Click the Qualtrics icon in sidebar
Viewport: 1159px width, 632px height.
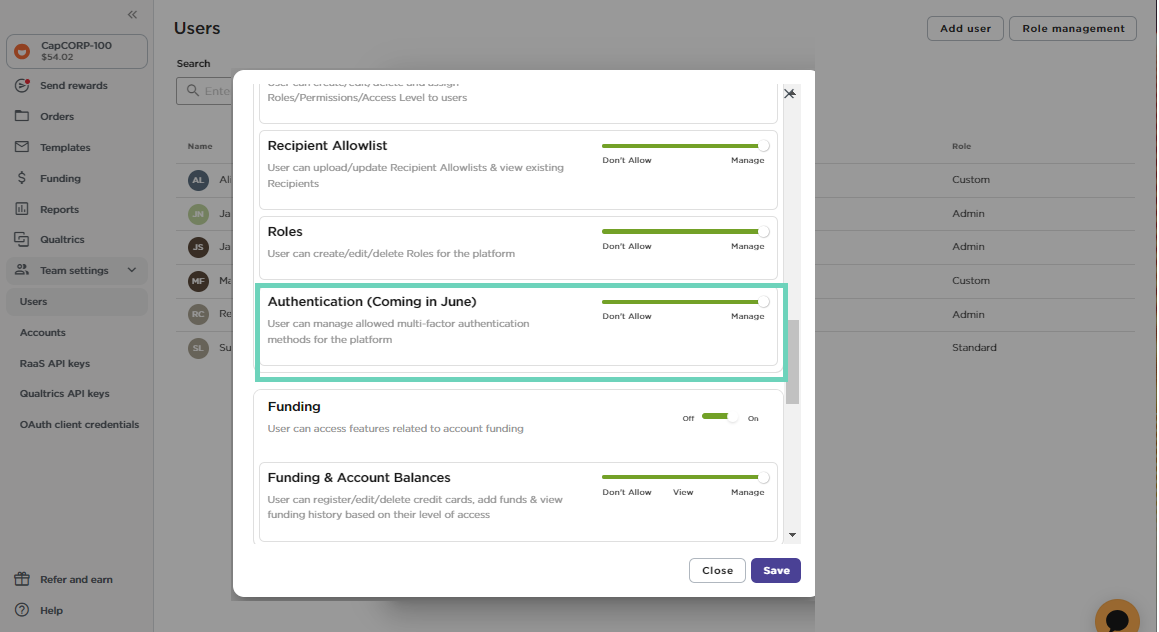(x=22, y=239)
